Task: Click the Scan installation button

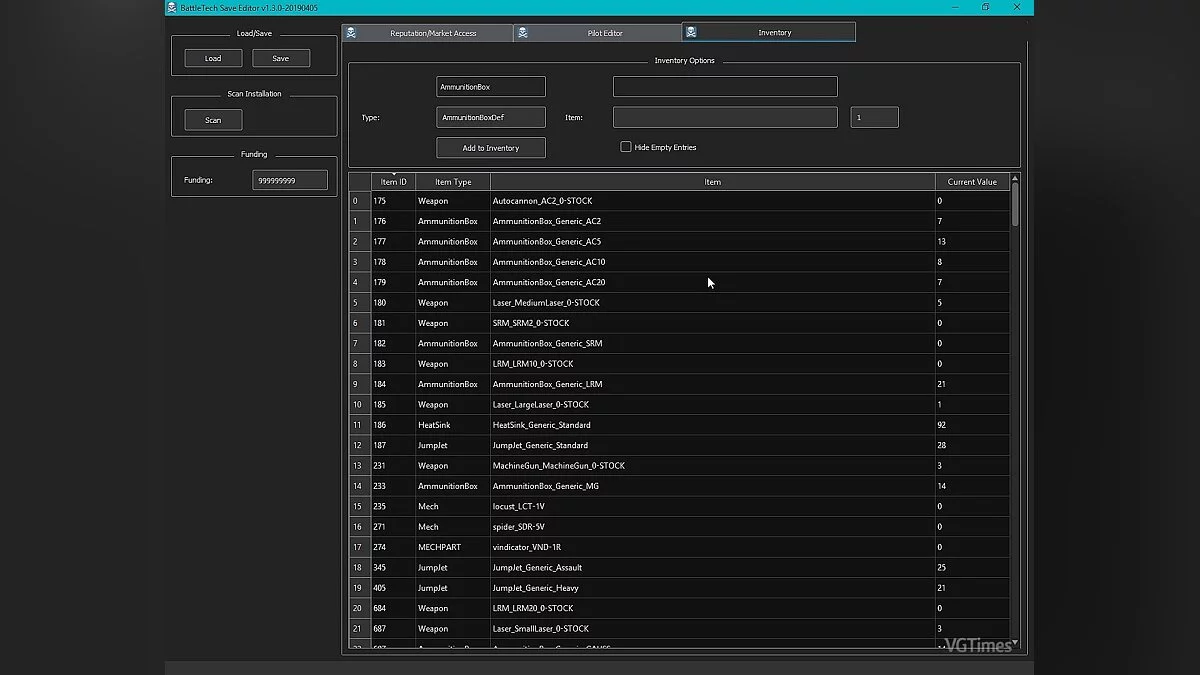Action: tap(213, 120)
